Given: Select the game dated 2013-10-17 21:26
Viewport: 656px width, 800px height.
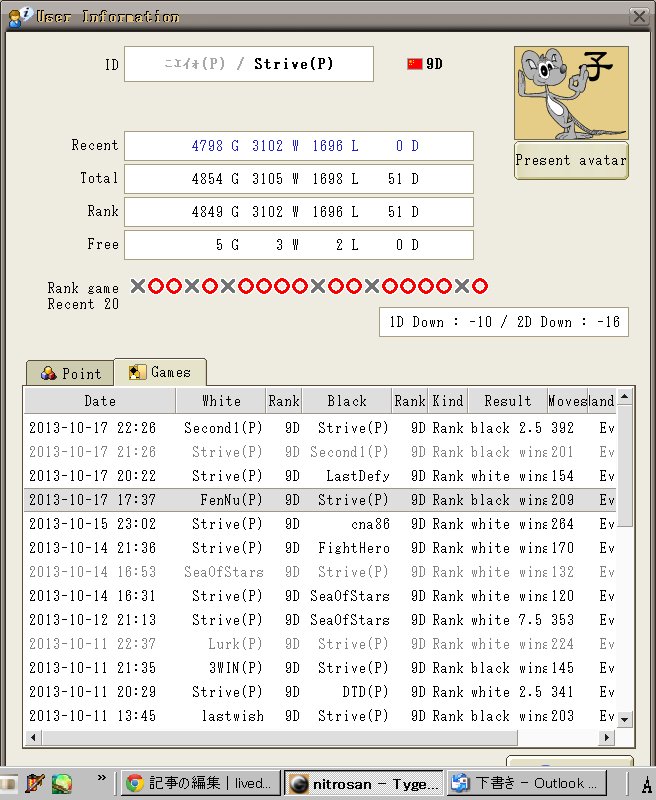Looking at the screenshot, I should (x=320, y=452).
